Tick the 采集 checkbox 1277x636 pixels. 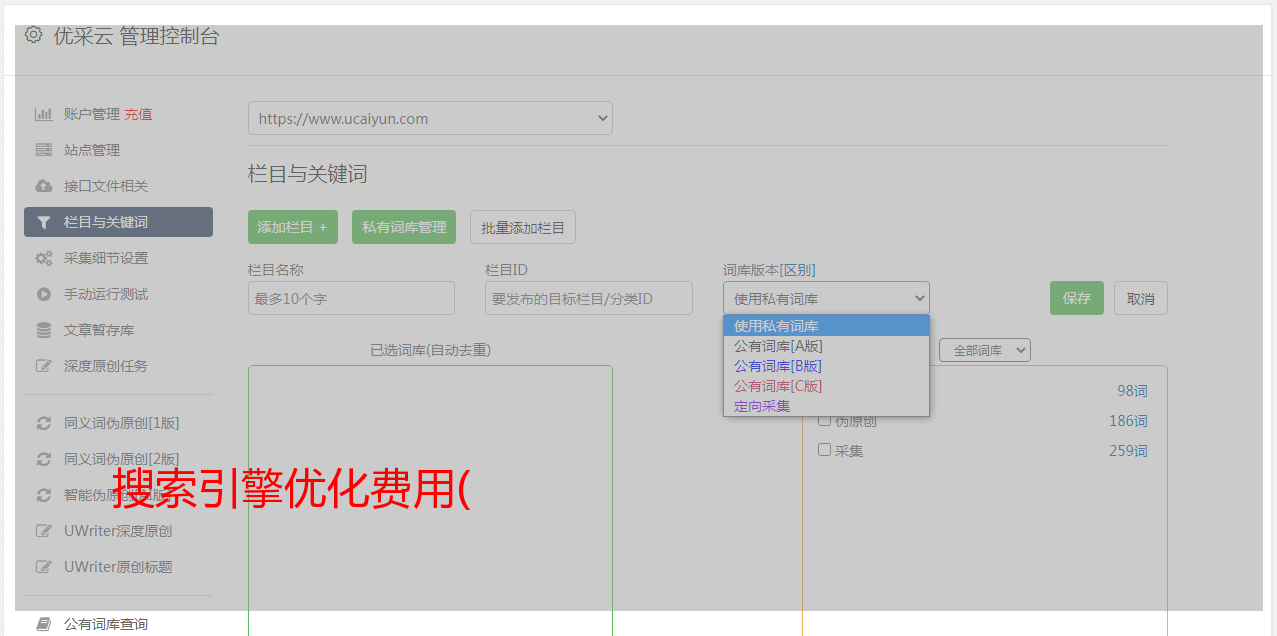coord(825,450)
